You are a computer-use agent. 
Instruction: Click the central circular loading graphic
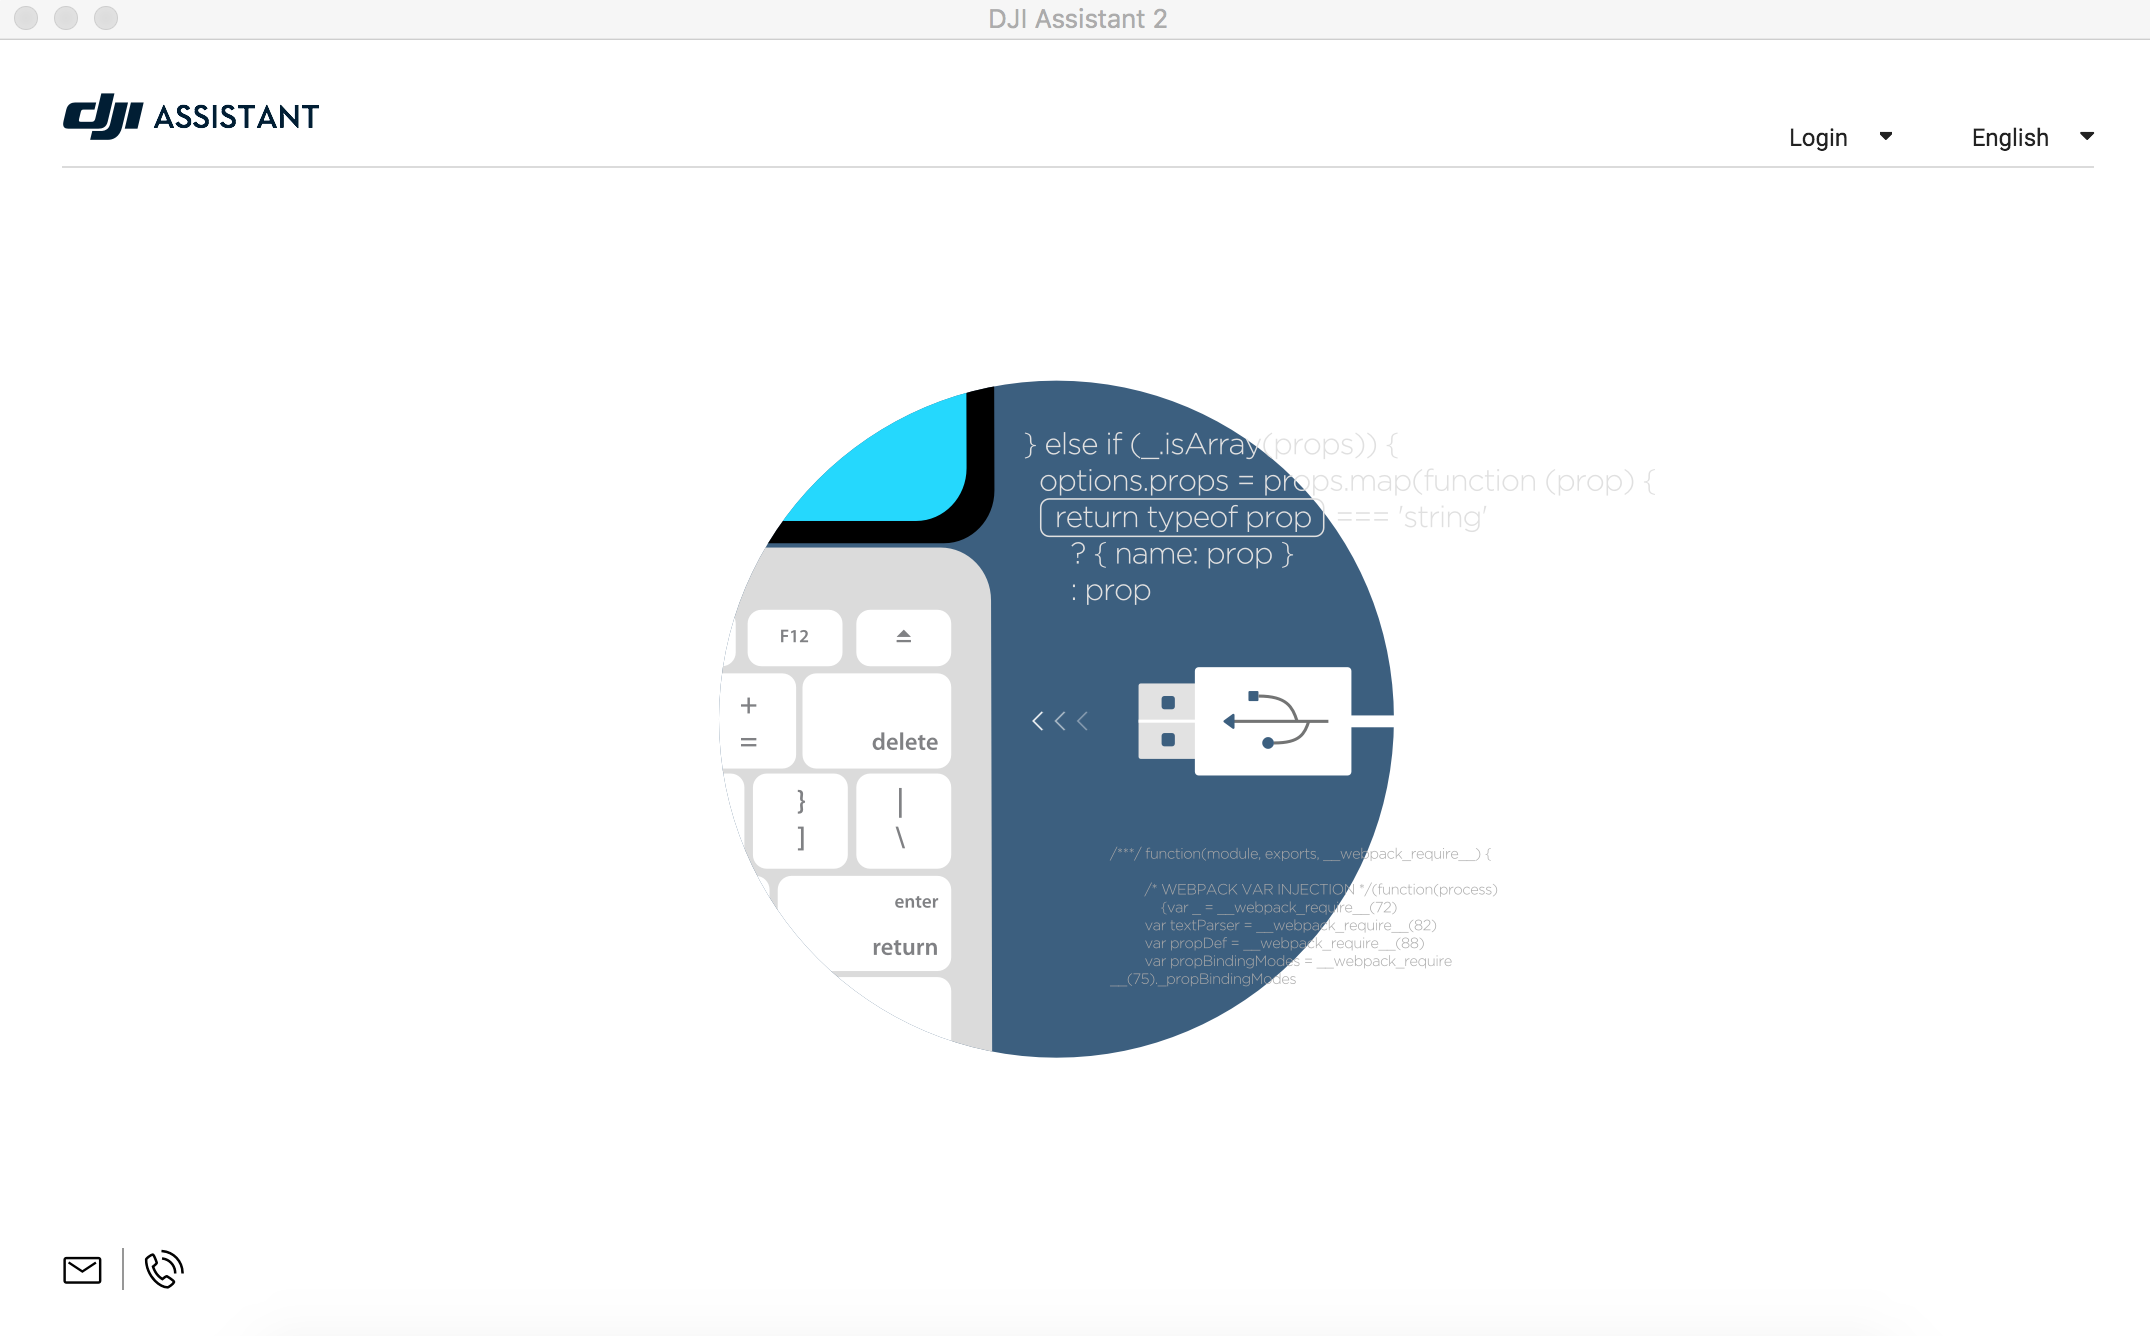tap(1074, 710)
